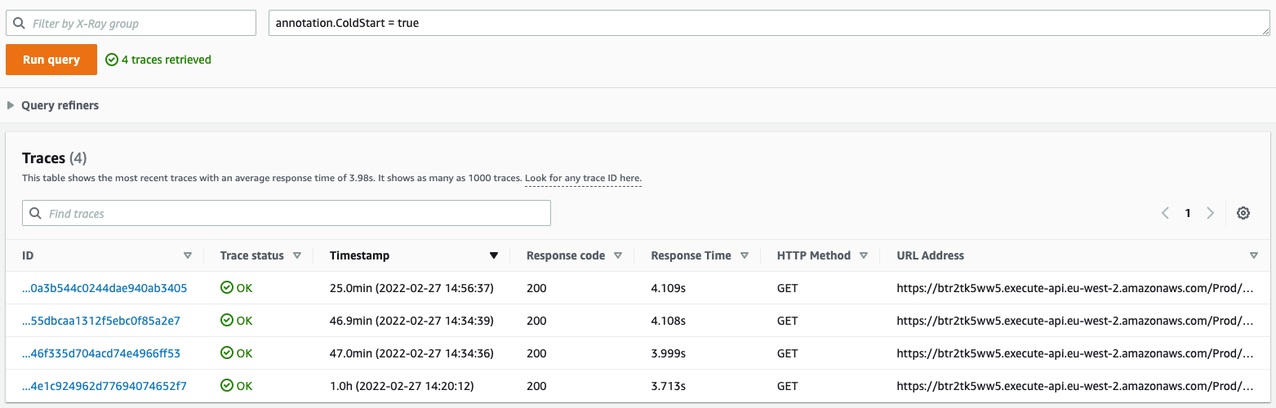Sort traces by ID column arrow
This screenshot has height=408, width=1276.
[188, 256]
